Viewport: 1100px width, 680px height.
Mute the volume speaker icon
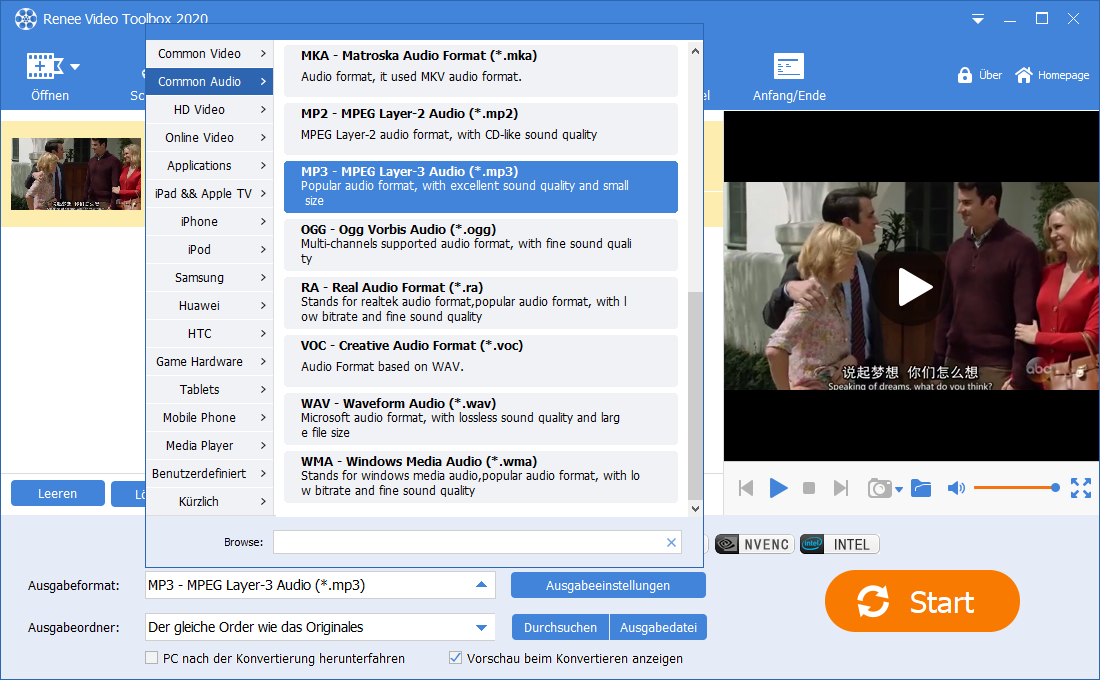point(956,488)
